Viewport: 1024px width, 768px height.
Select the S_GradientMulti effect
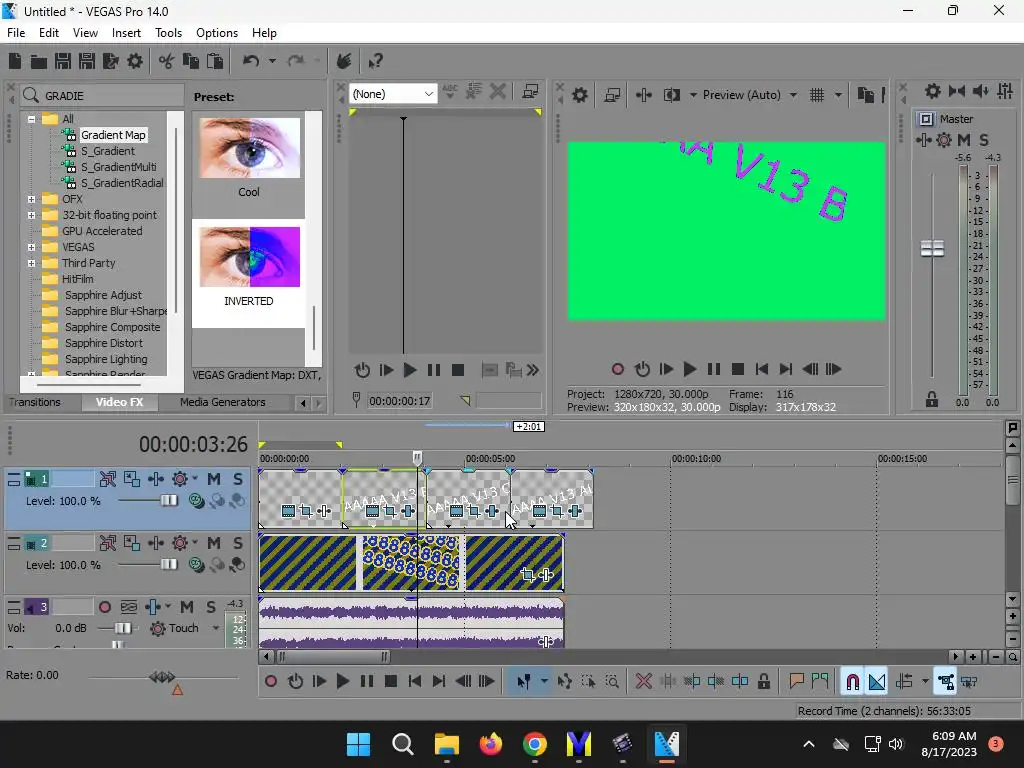[x=118, y=167]
